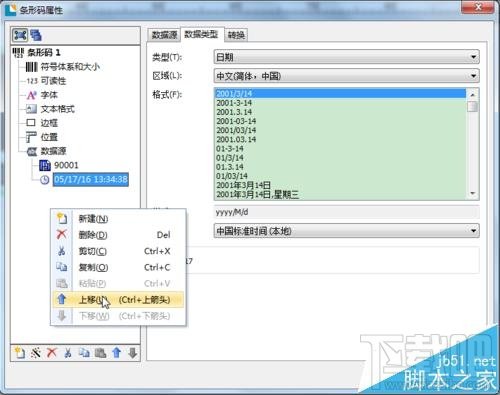Screen dimensions: 500x395
Task: Open the 边框 tree item
Action: pos(49,123)
